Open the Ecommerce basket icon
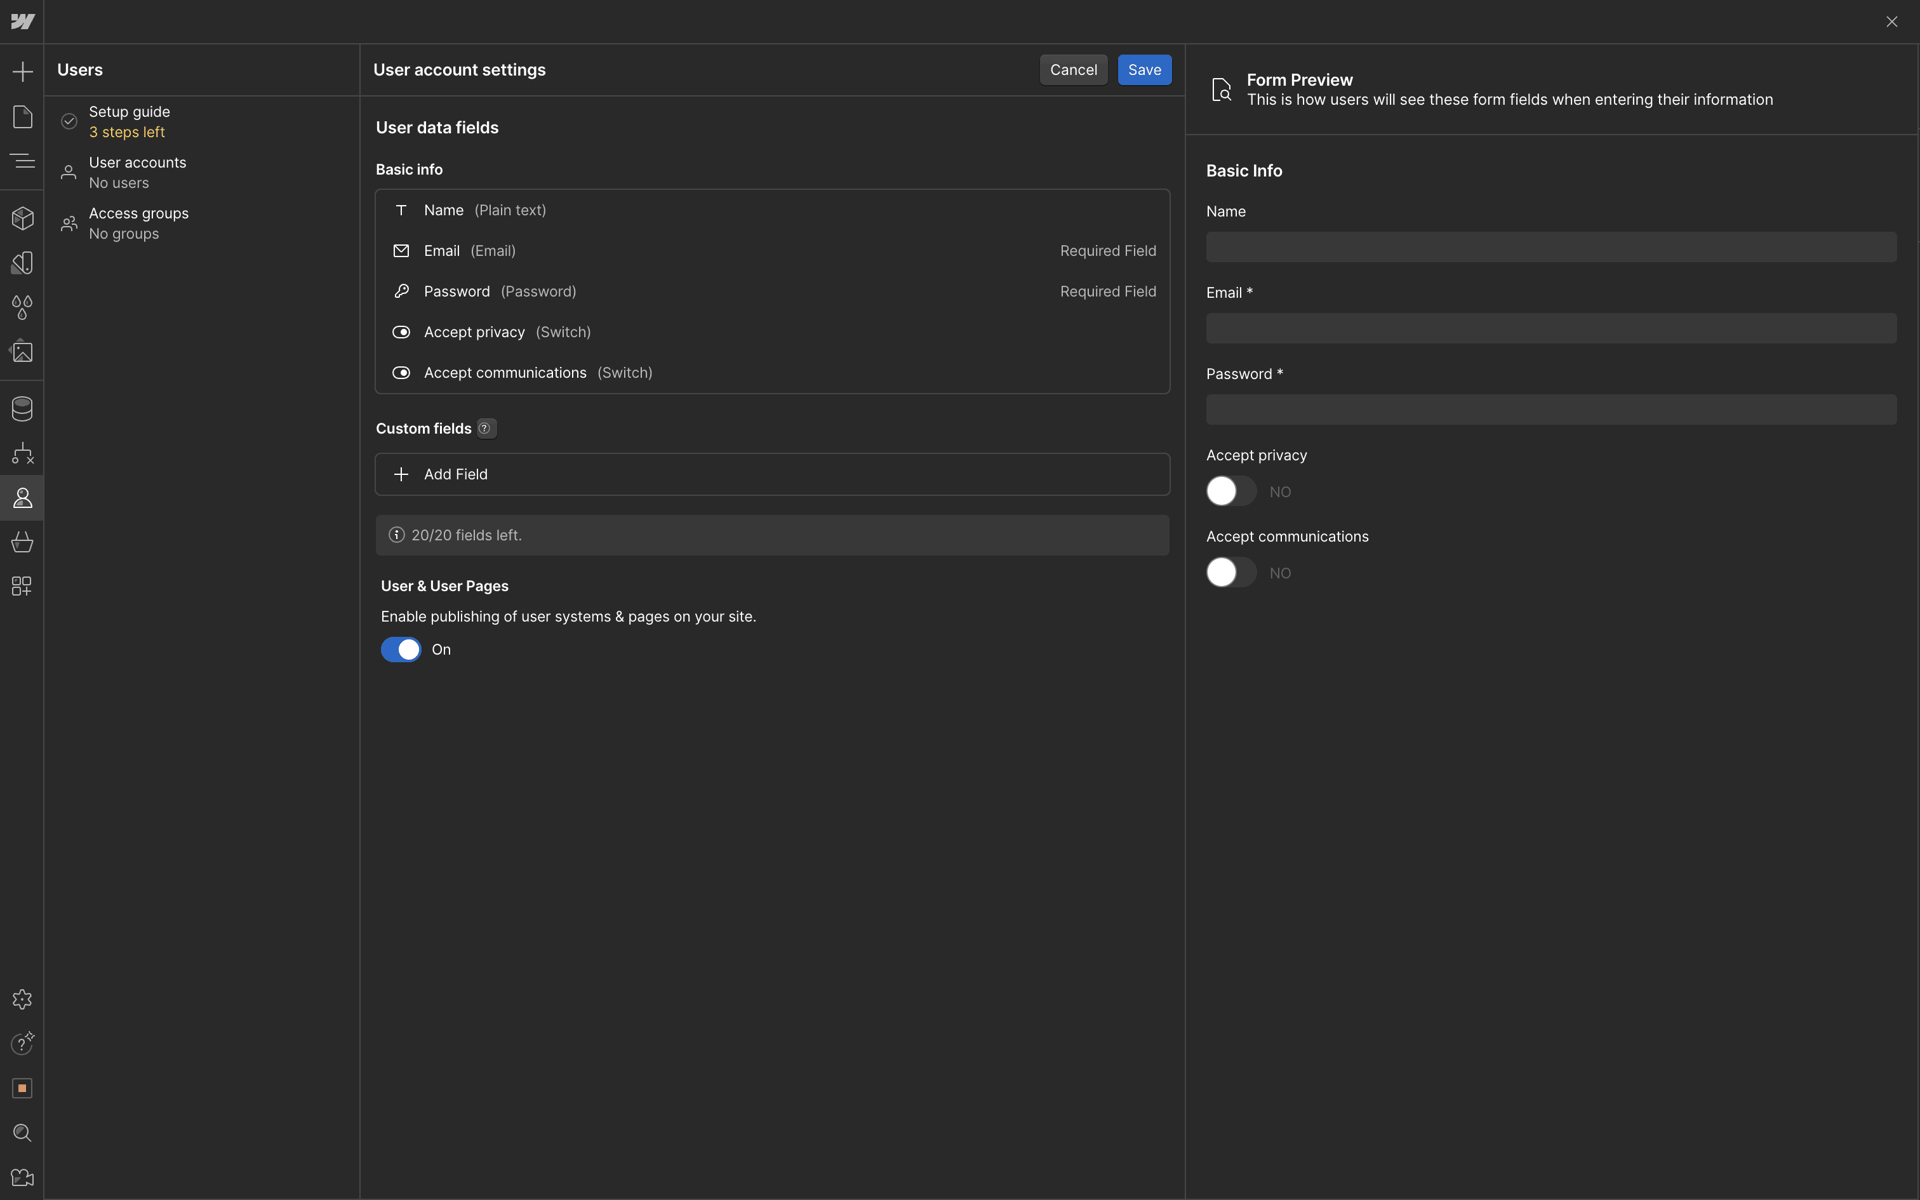 click(22, 542)
